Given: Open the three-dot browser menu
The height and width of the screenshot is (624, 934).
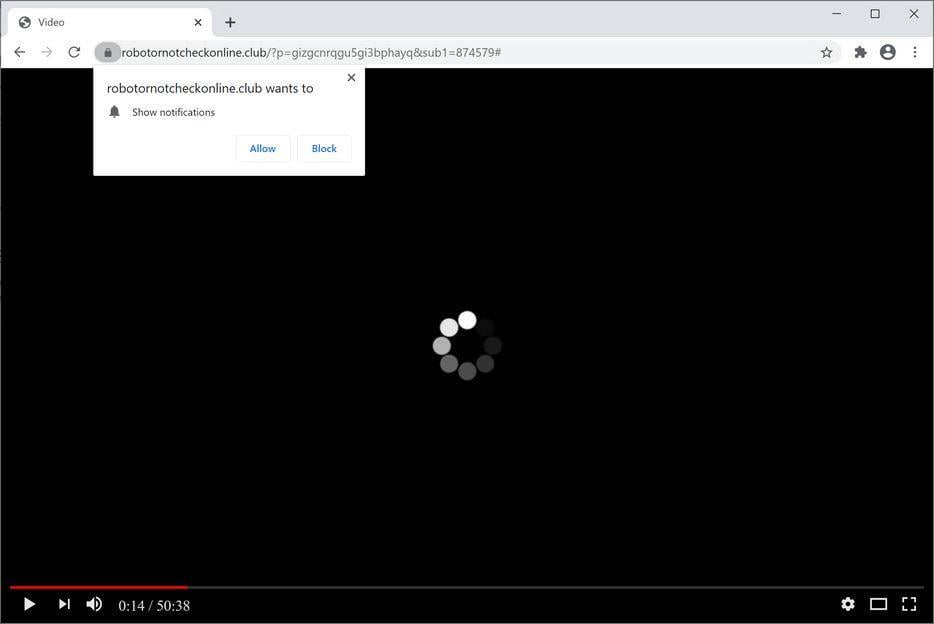Looking at the screenshot, I should [915, 52].
